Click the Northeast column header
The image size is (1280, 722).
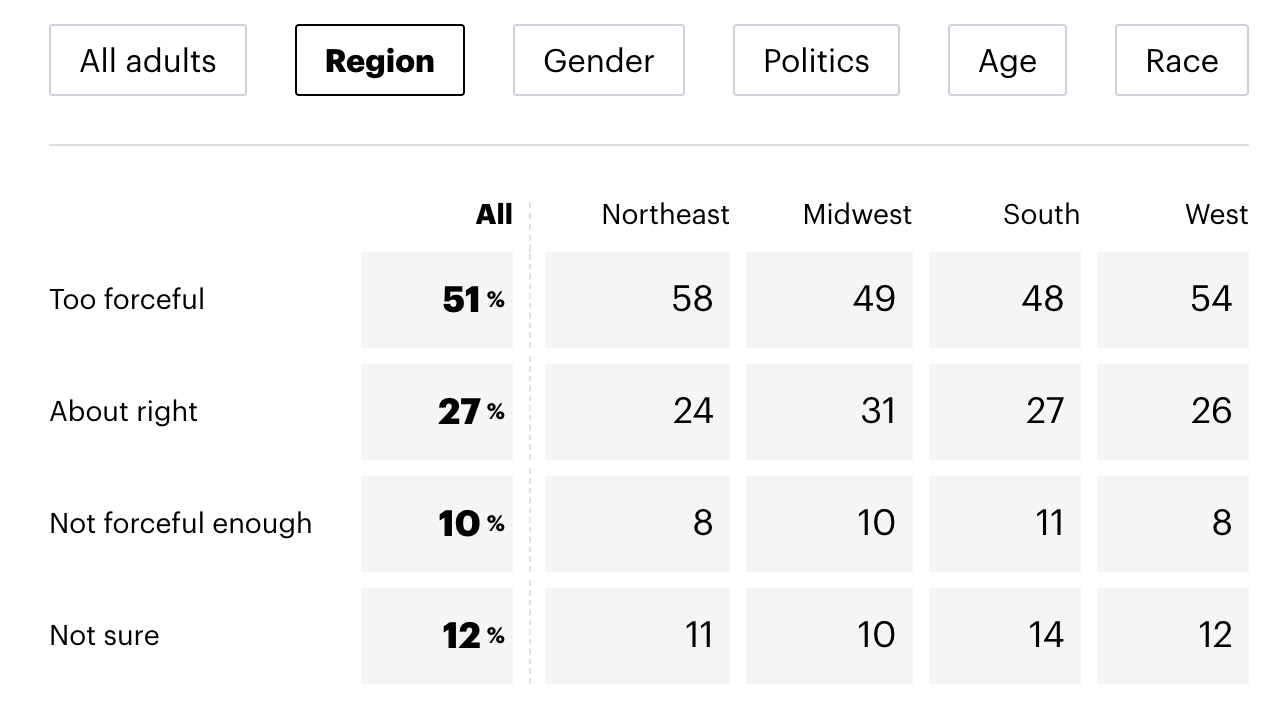coord(665,215)
